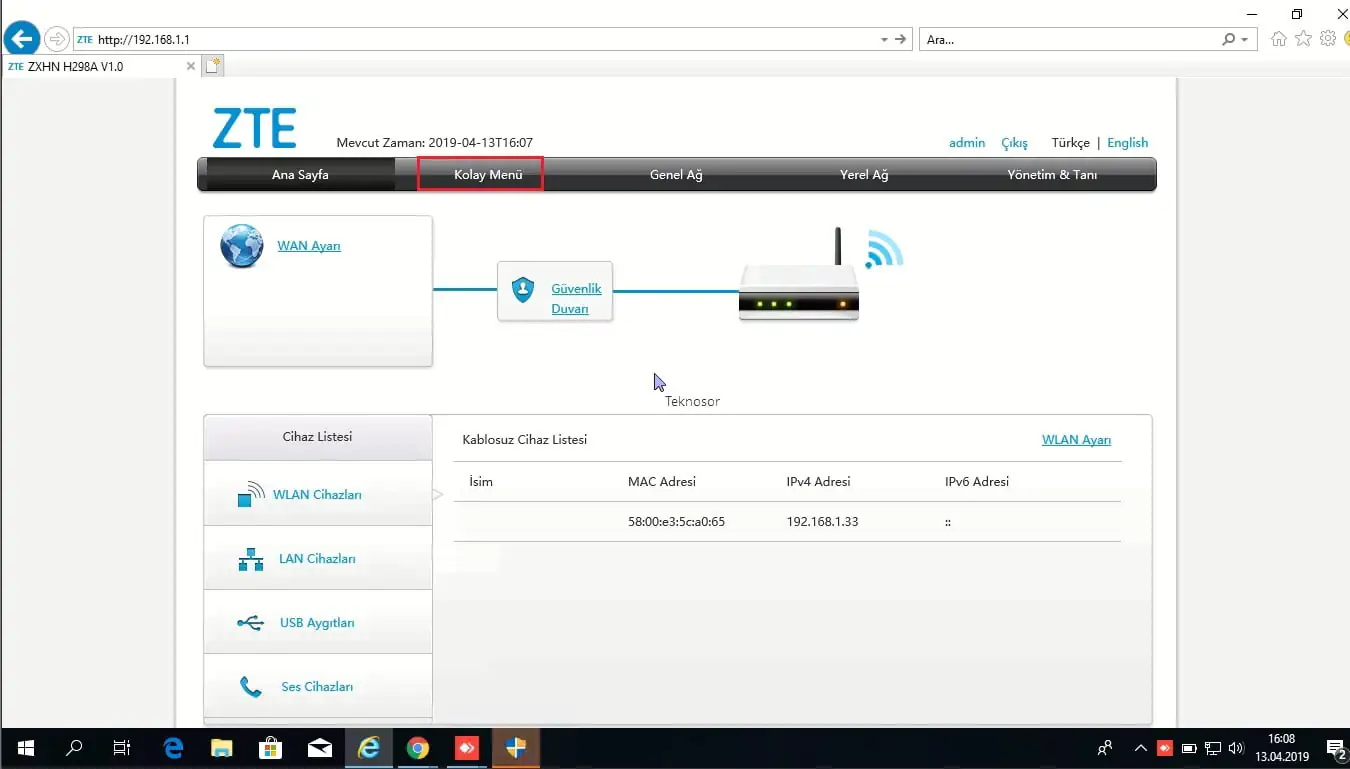Expand the search provider dropdown arrow
Viewport: 1350px width, 769px height.
point(1244,40)
